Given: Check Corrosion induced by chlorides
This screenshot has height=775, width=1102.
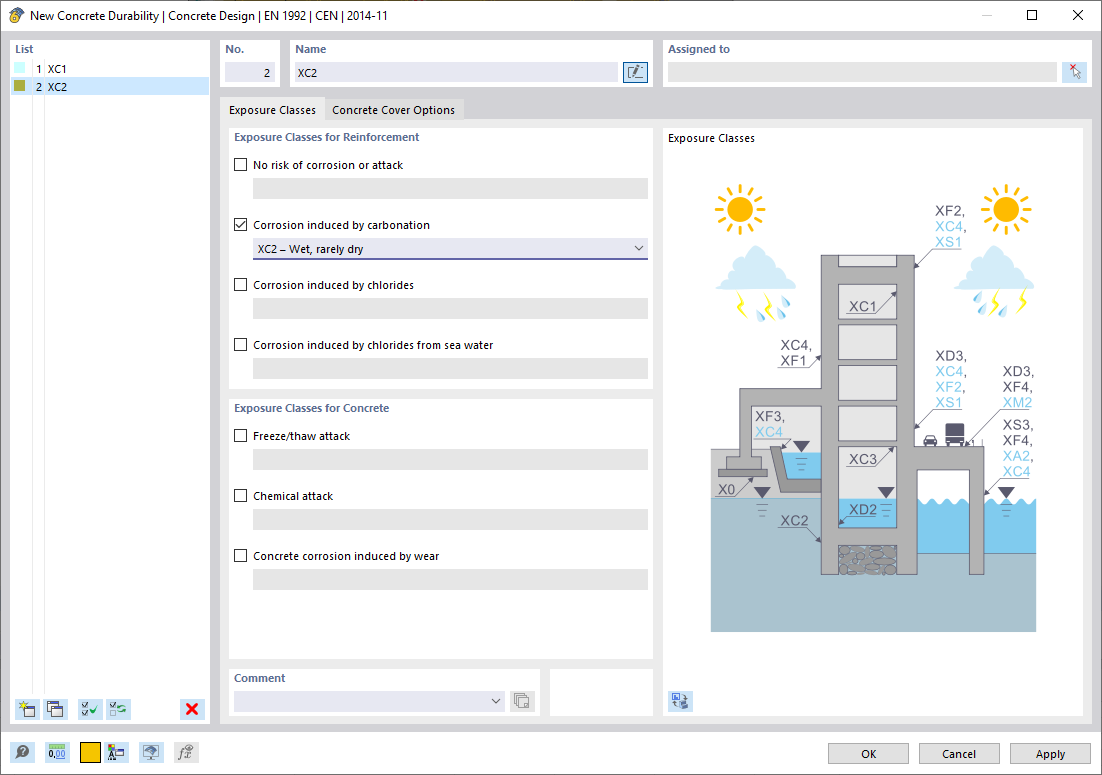Looking at the screenshot, I should tap(240, 284).
